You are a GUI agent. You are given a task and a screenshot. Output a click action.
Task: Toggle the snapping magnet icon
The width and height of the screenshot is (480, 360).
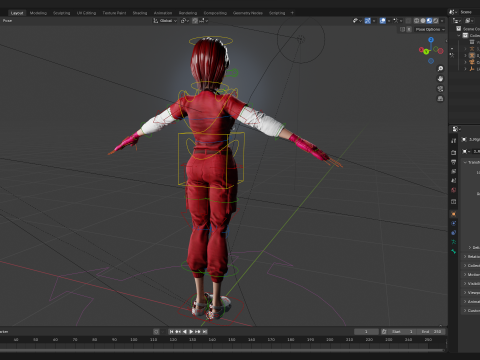(195, 21)
